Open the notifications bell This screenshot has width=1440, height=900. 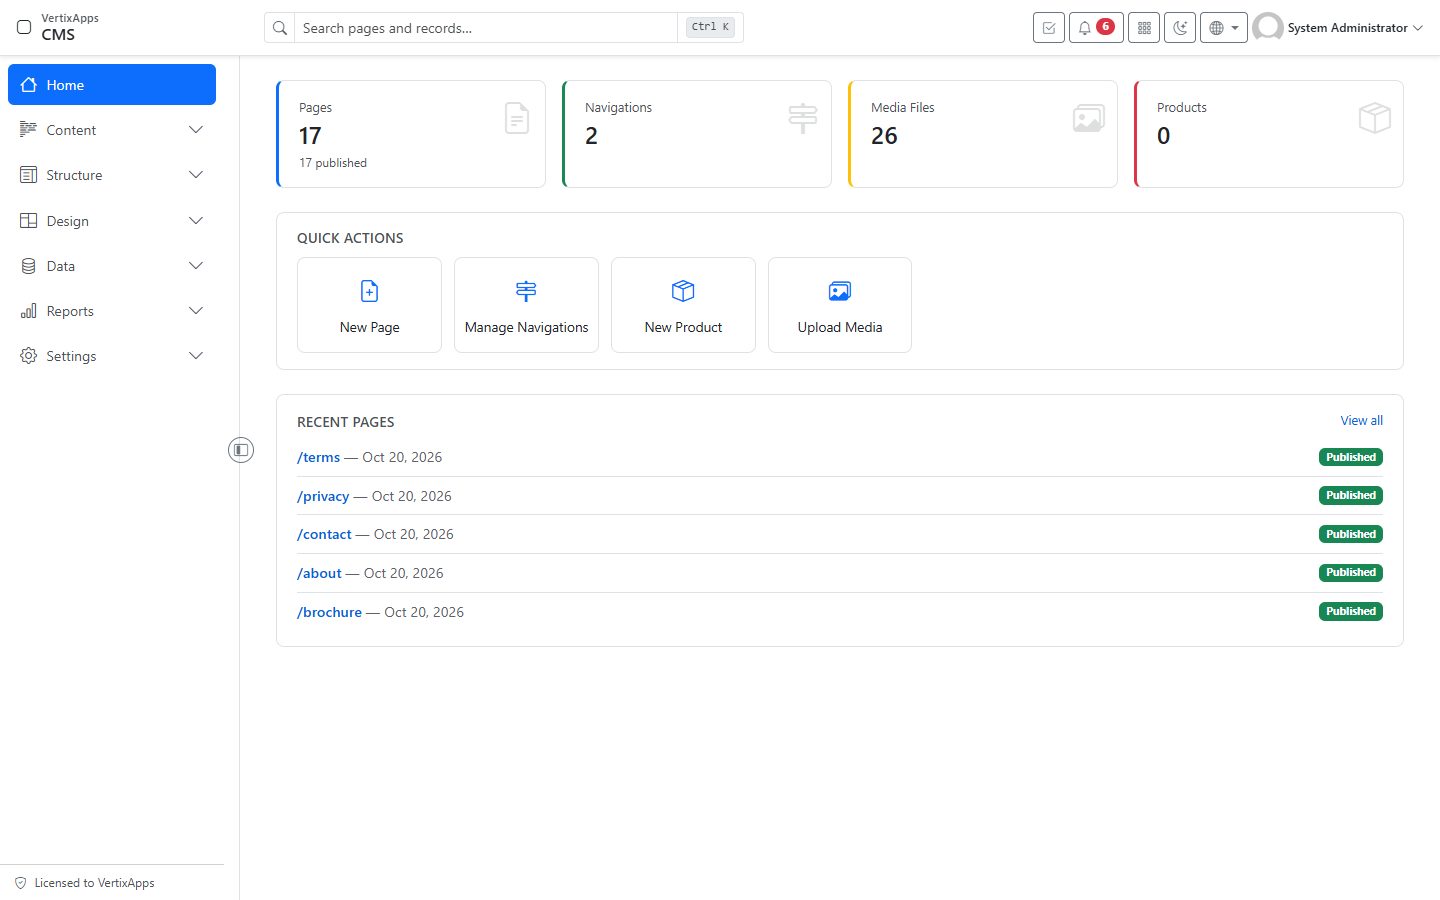[1096, 28]
